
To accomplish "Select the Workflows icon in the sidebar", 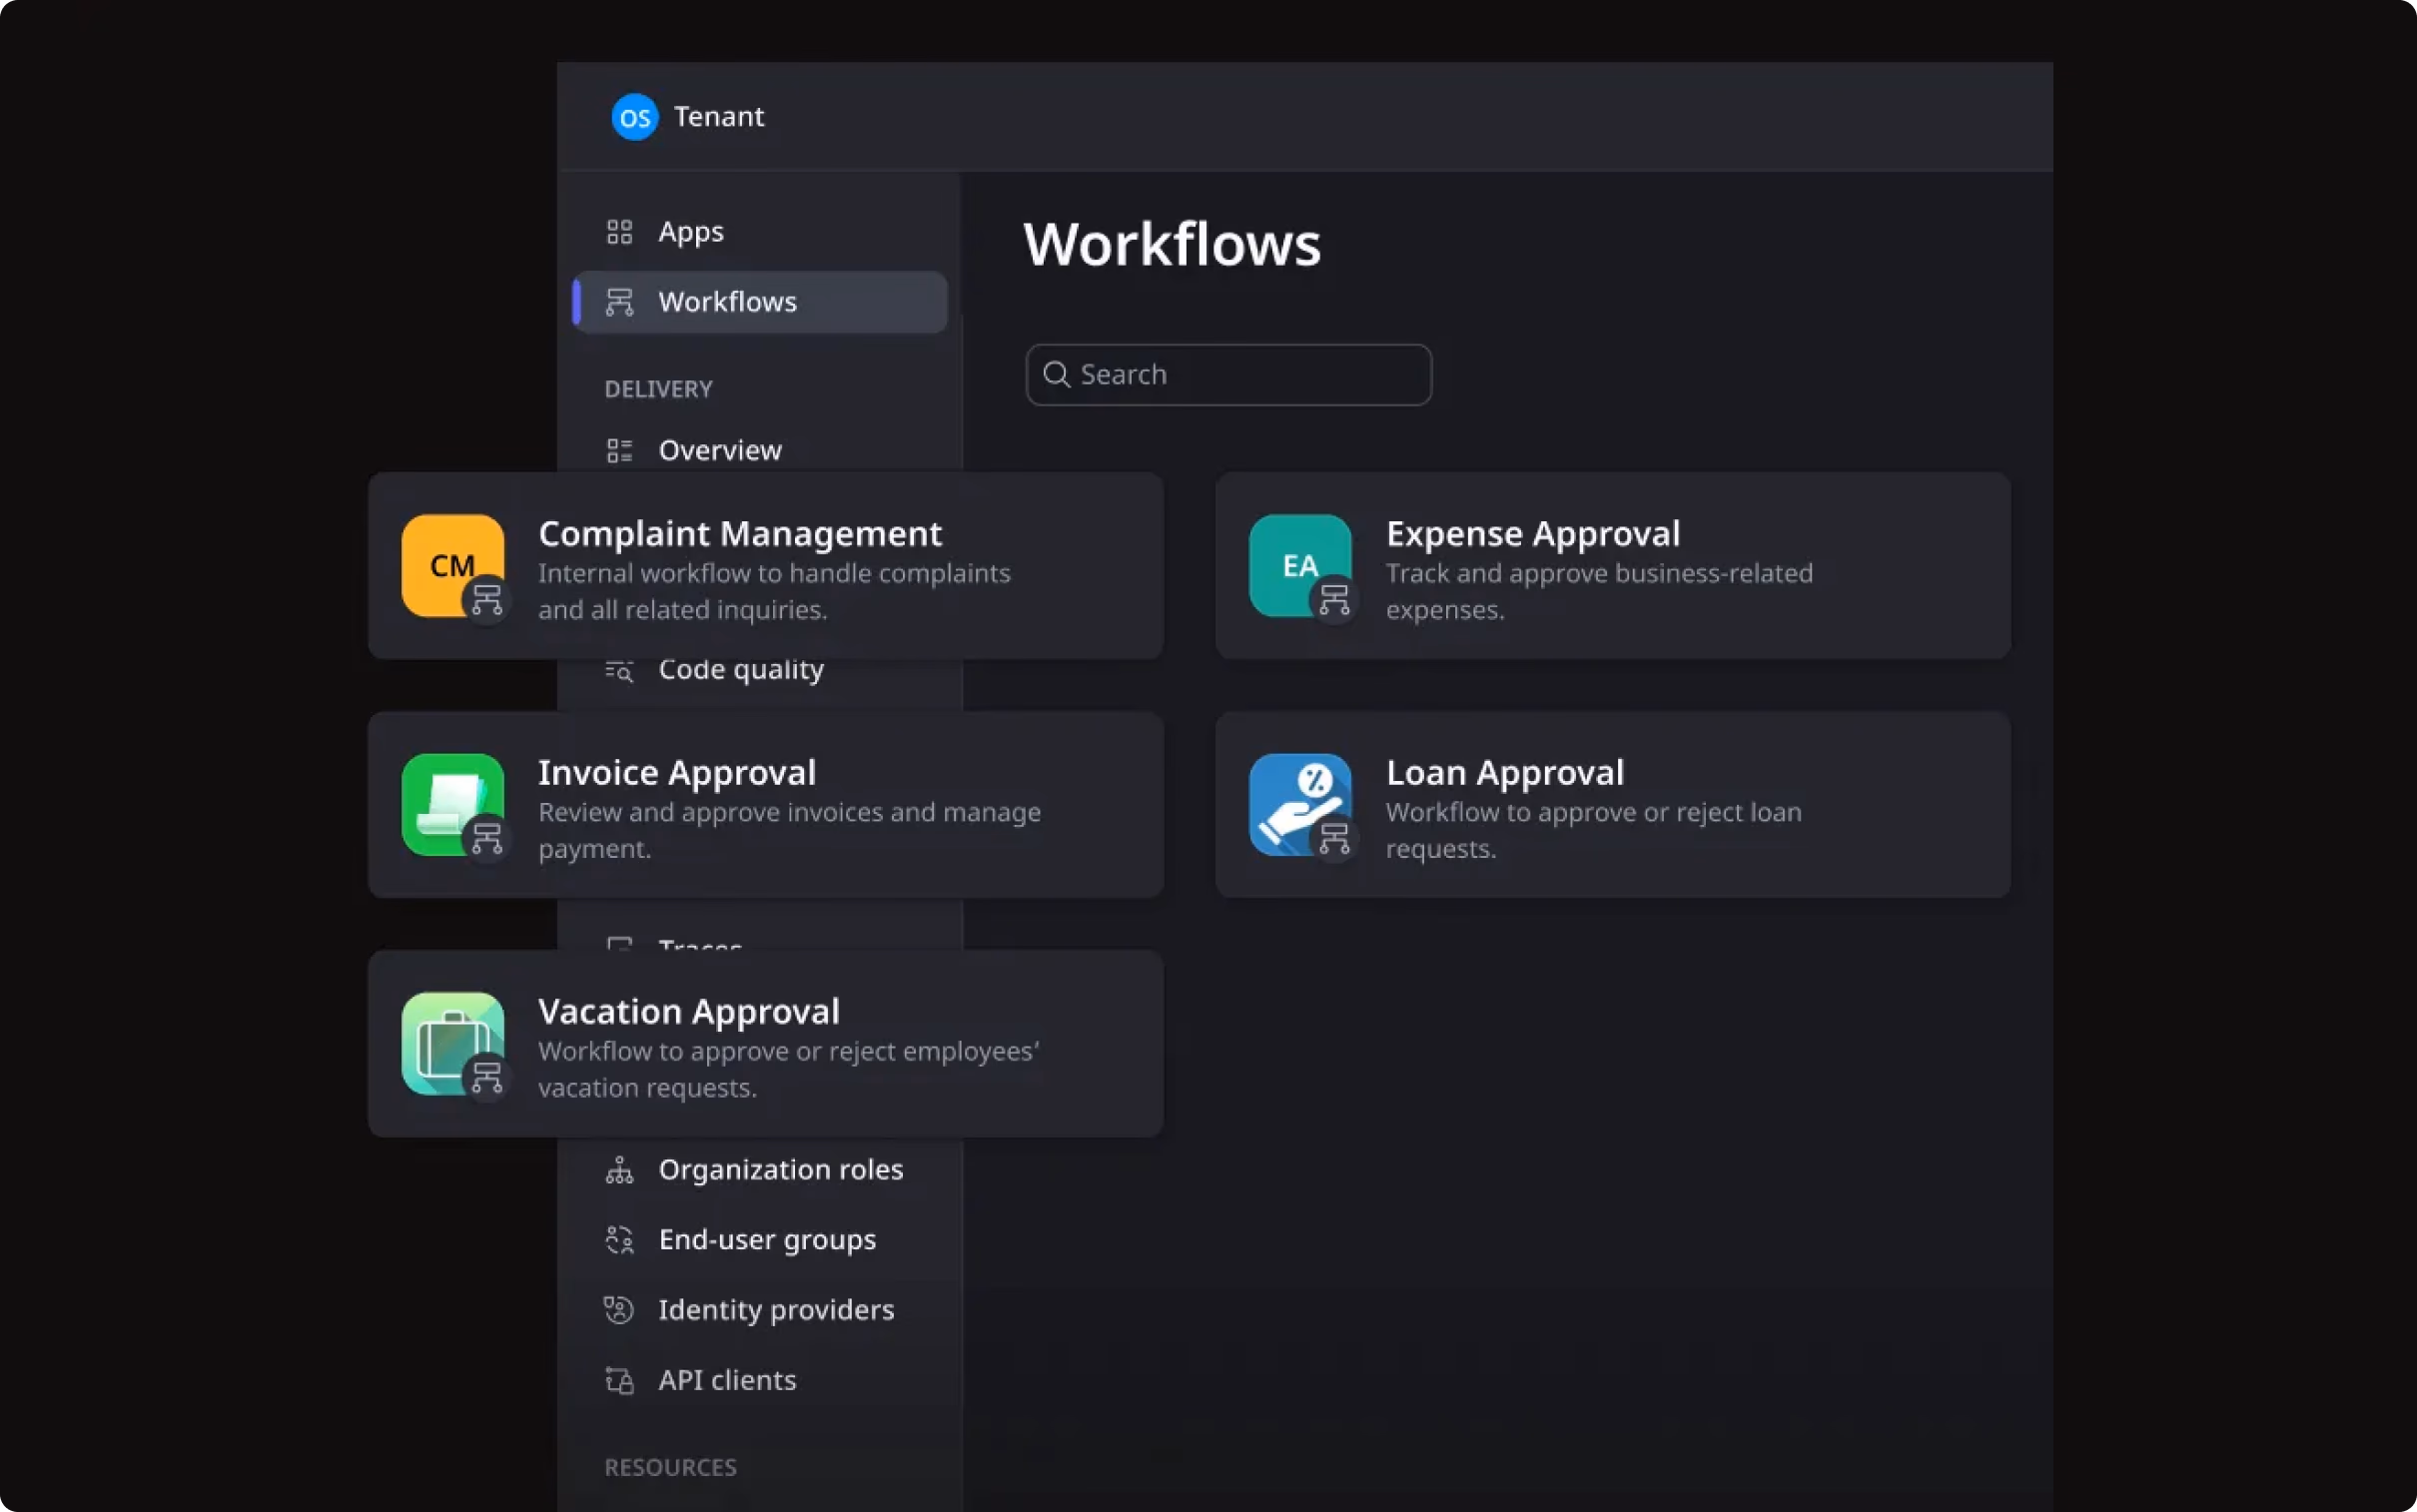I will pos(620,301).
